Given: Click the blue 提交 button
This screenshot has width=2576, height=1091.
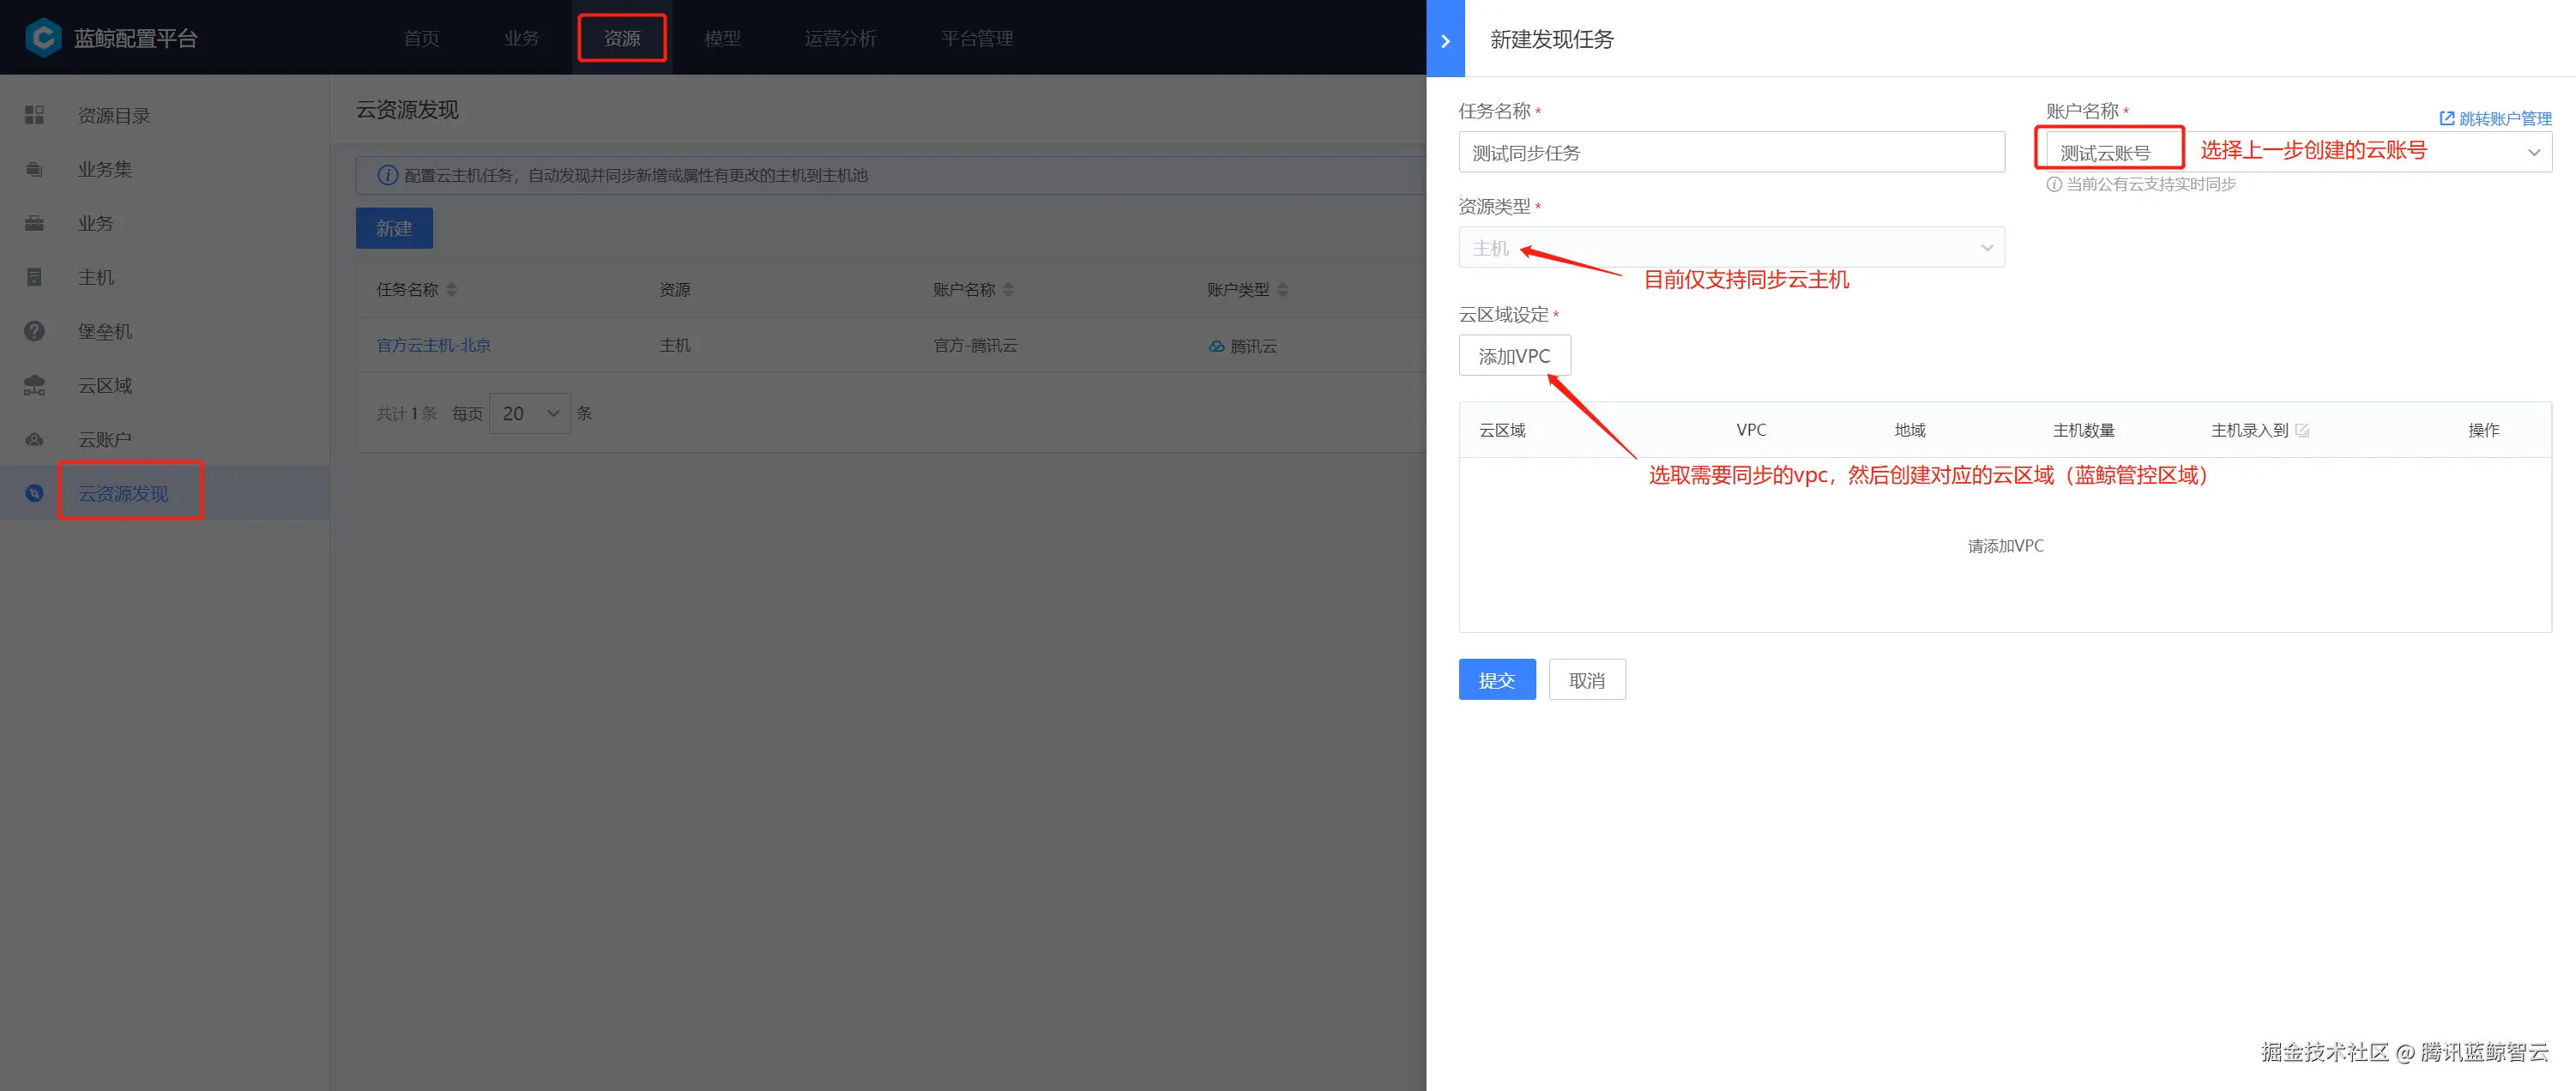Looking at the screenshot, I should click(1496, 680).
